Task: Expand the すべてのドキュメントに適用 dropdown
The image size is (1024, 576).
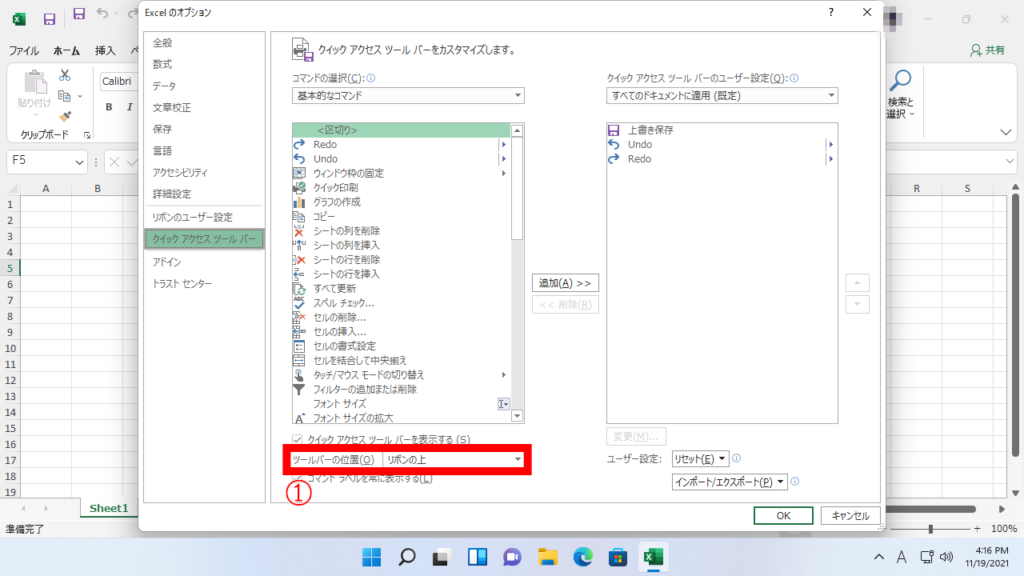Action: tap(722, 96)
